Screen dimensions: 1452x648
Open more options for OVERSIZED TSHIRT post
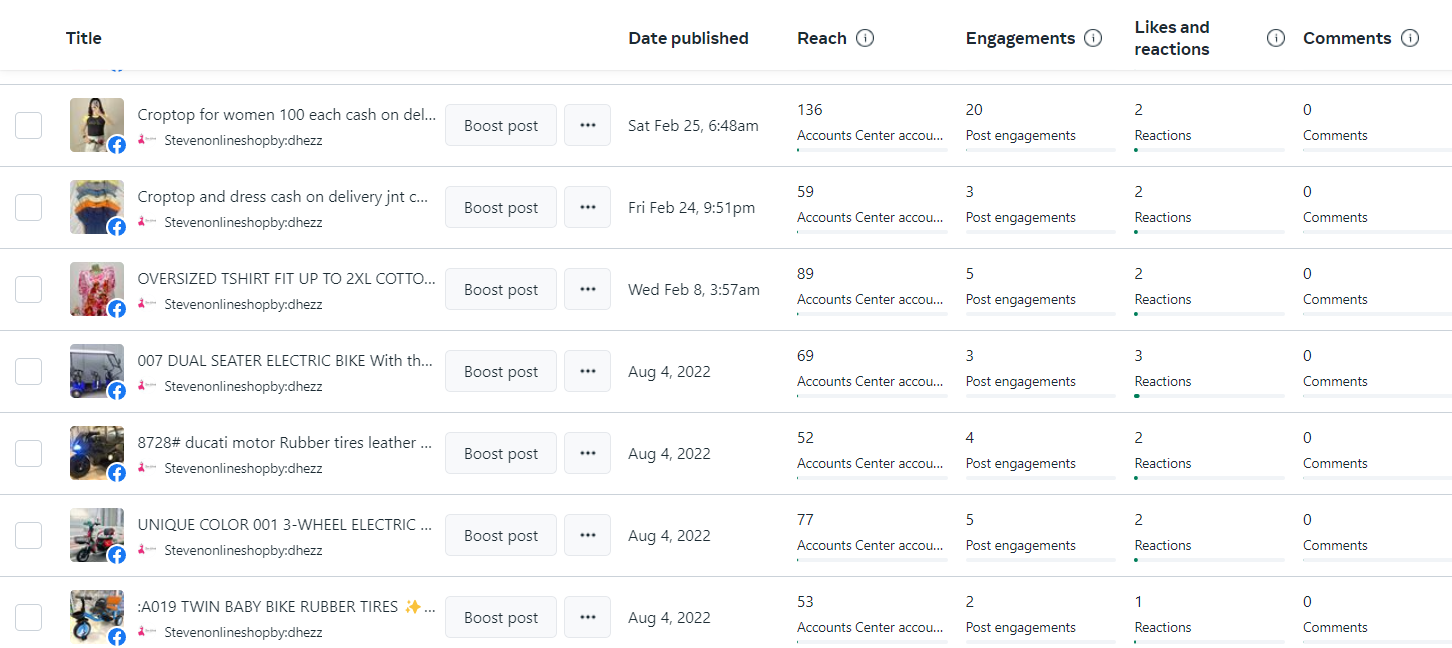pyautogui.click(x=587, y=289)
